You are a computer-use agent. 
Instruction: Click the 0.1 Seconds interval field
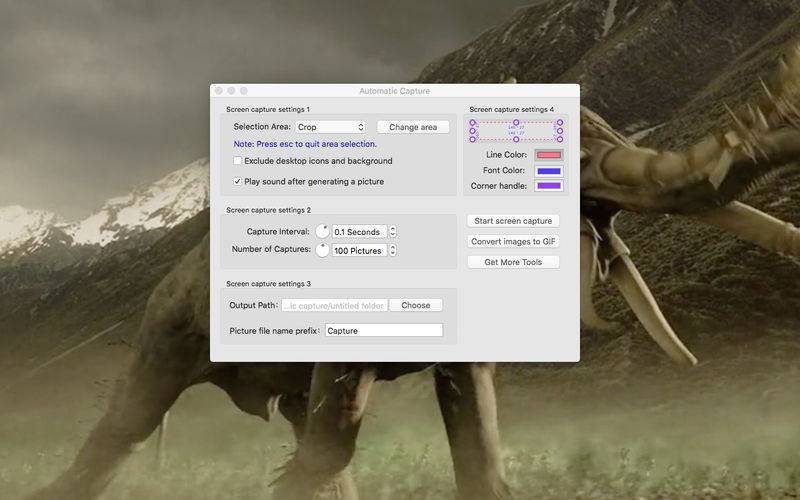(x=359, y=232)
